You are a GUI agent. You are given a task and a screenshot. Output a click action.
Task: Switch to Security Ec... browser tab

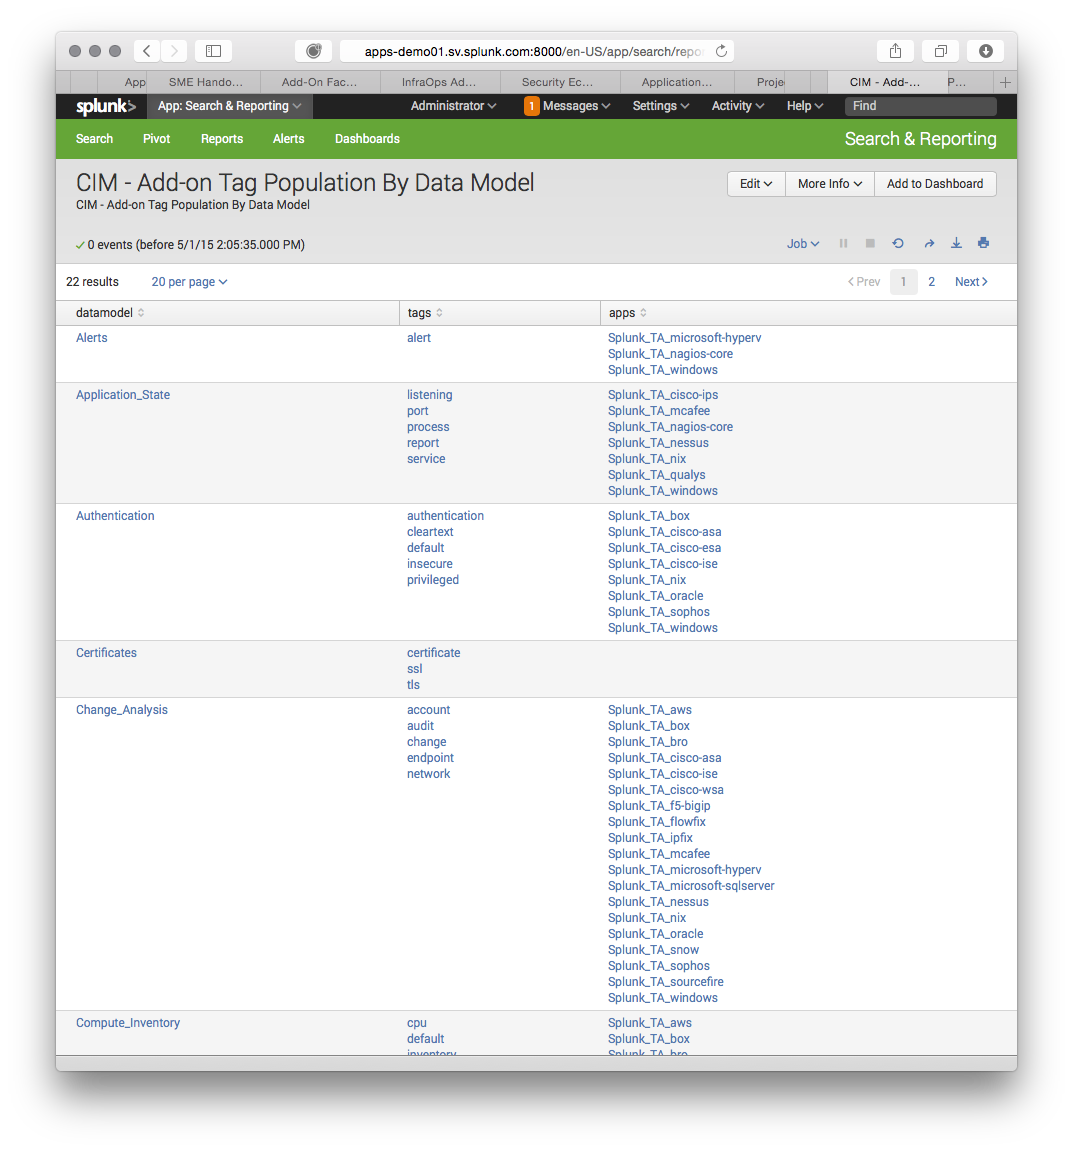[558, 82]
